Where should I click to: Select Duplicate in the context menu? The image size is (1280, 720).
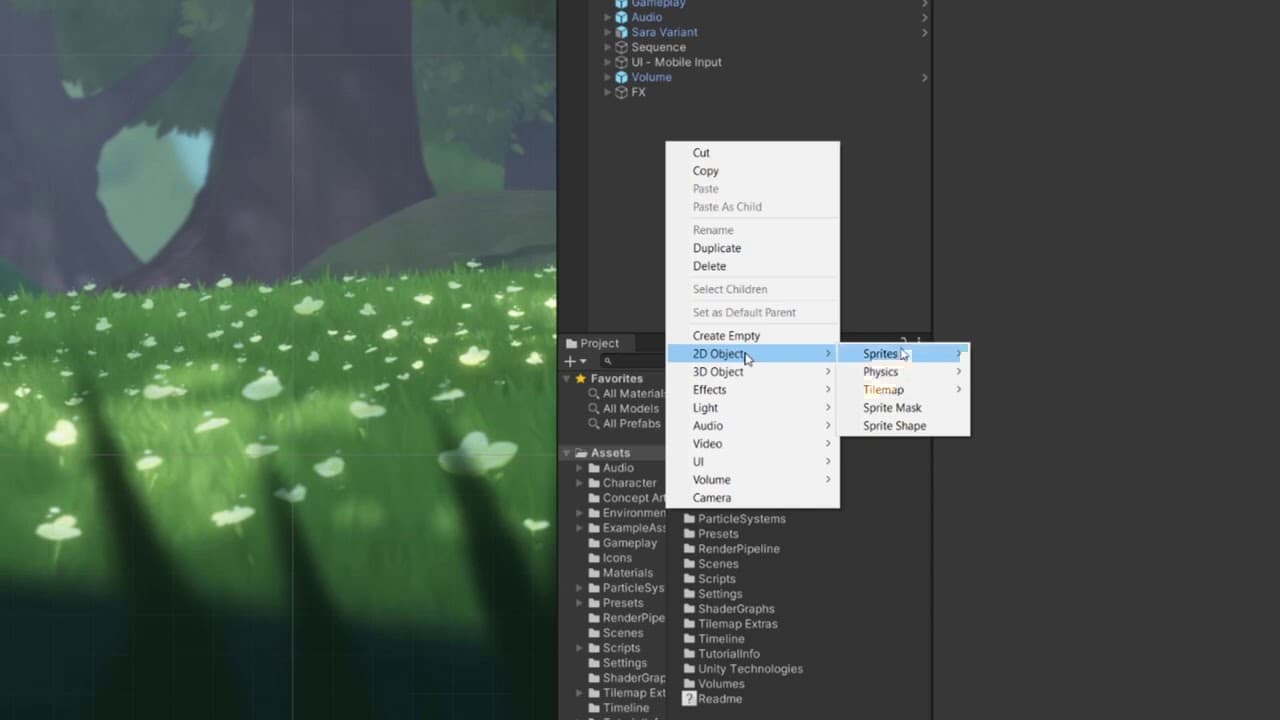(753, 248)
